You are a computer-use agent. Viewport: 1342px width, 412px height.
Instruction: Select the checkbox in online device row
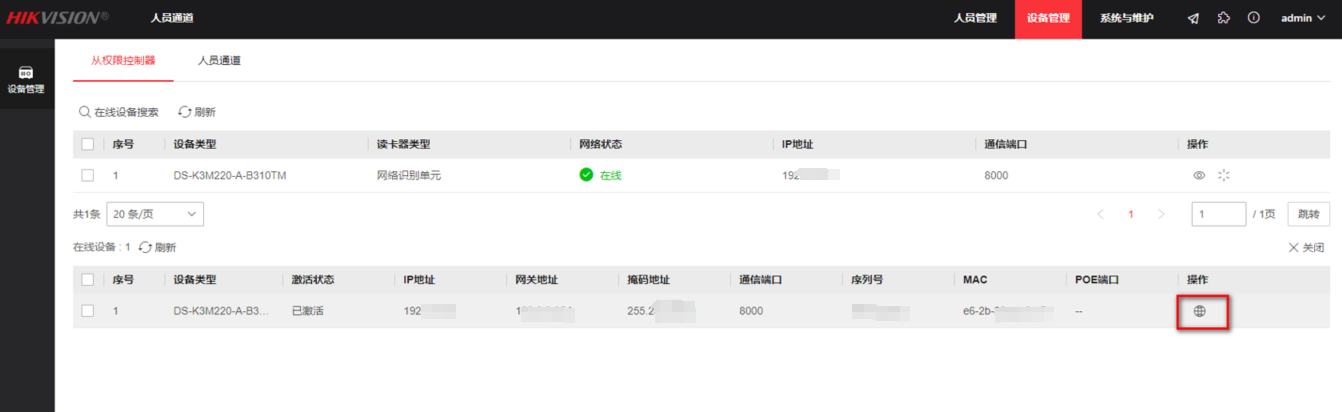[88, 311]
